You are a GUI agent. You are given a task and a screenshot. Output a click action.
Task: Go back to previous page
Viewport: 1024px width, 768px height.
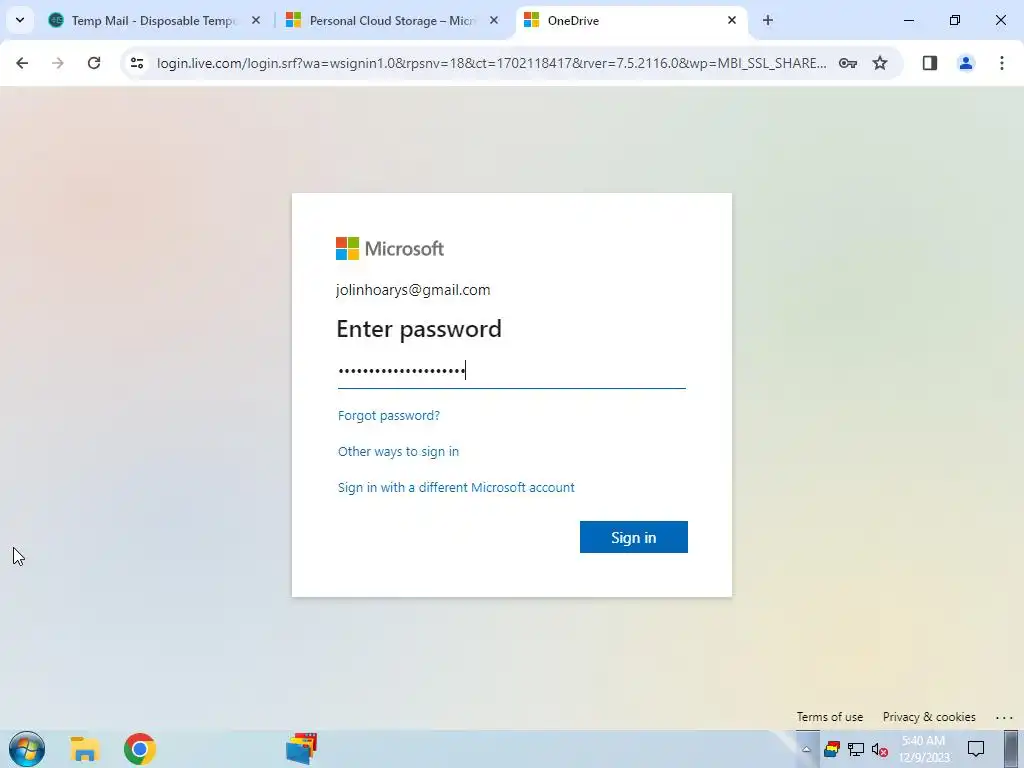[22, 63]
